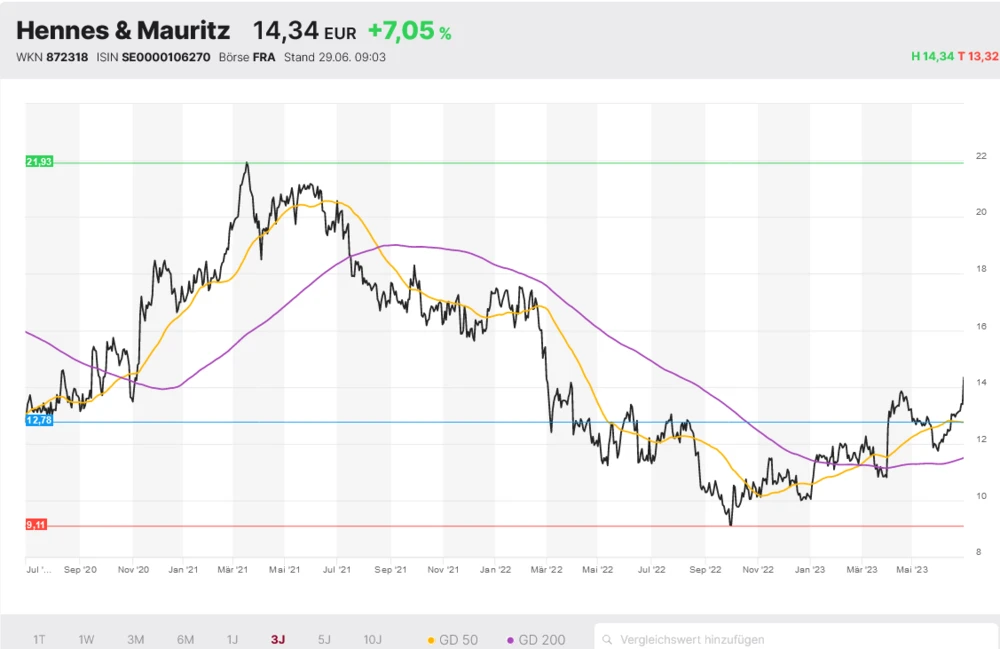Select the active 3J time range
The image size is (1000, 649).
pyautogui.click(x=278, y=639)
